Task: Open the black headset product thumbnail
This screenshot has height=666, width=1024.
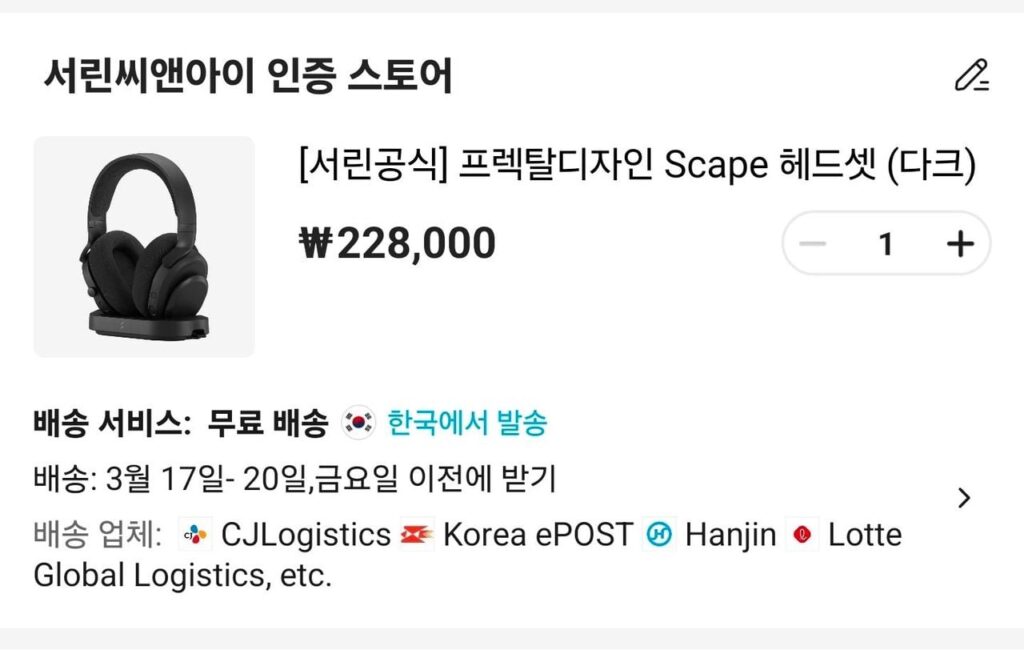Action: [144, 247]
